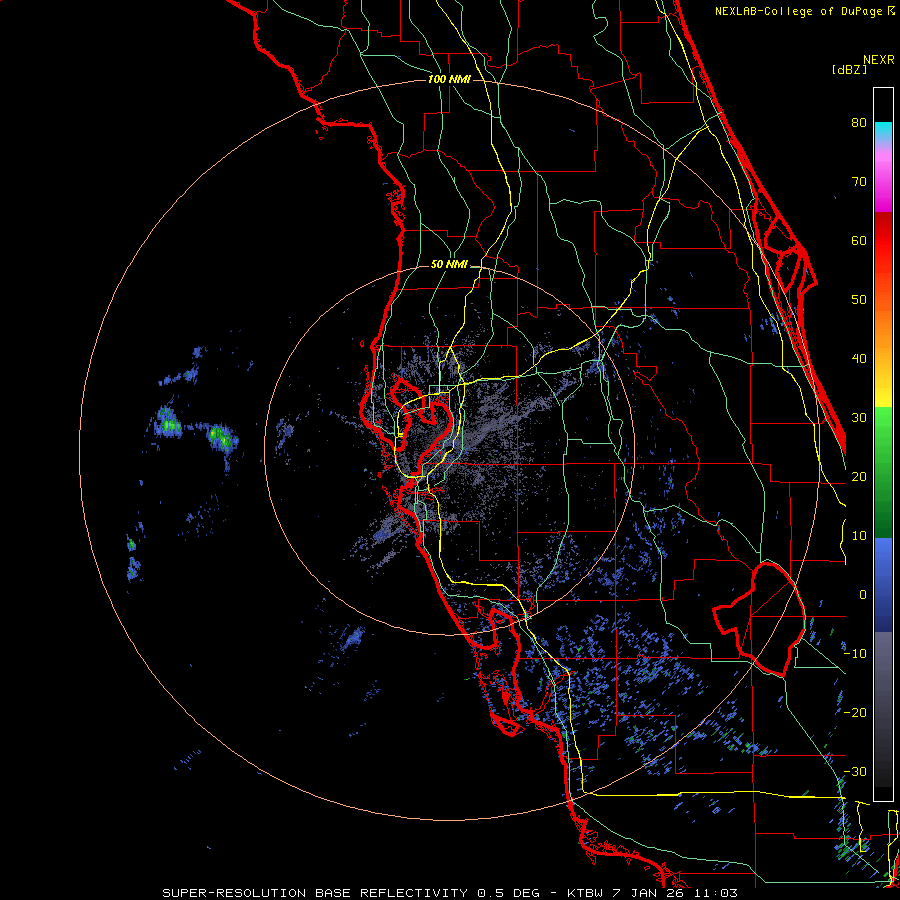This screenshot has height=900, width=900.
Task: Click the NEXR label above the color scale
Action: point(878,60)
